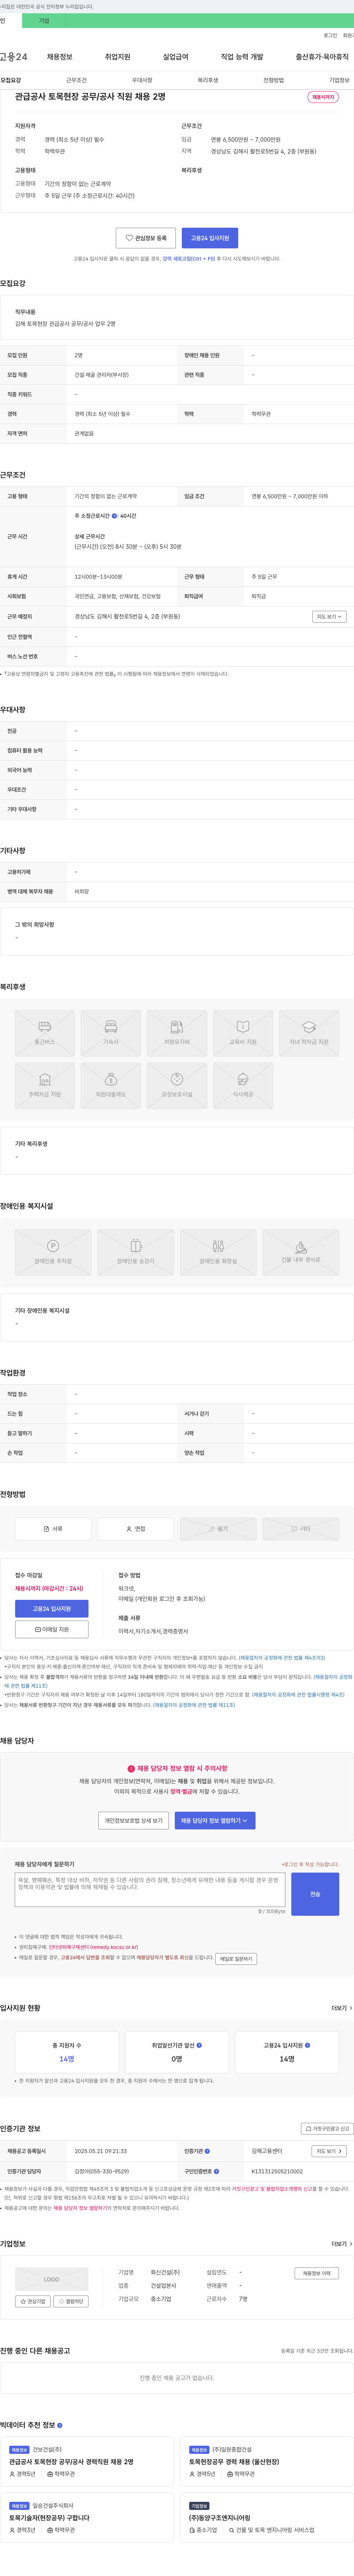This screenshot has height=2576, width=354.
Task: Click info icon next to 빅데이터 추천 정보
Action: coord(60,2425)
